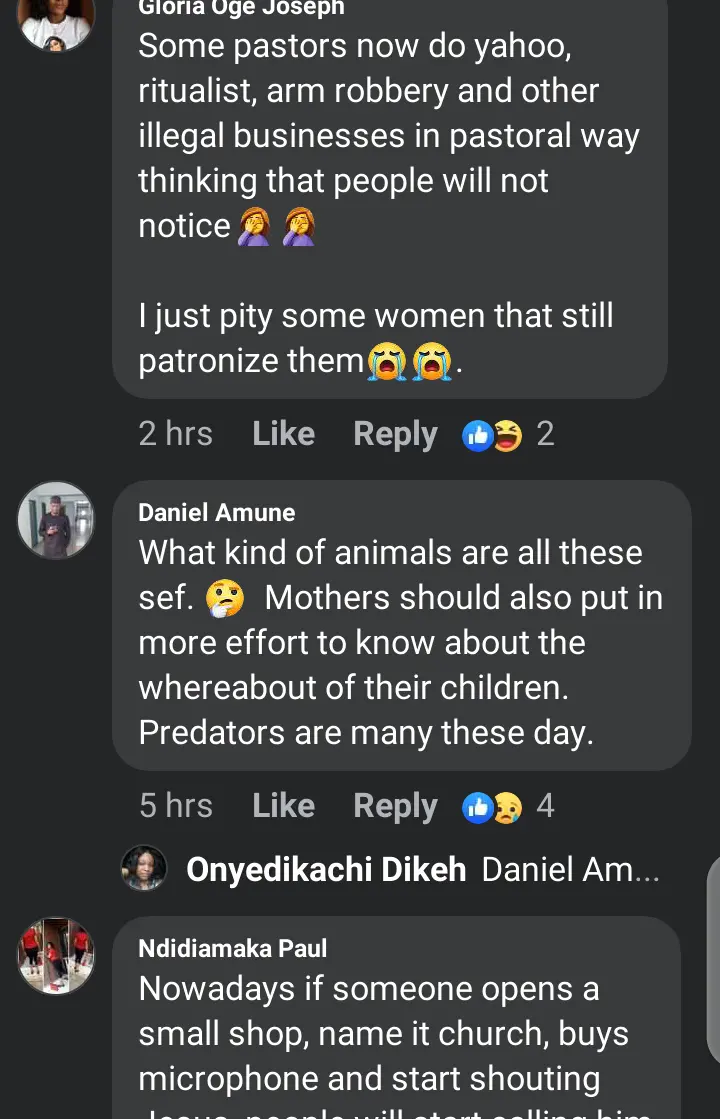
Task: Like Daniel Amune's comment
Action: [x=283, y=806]
